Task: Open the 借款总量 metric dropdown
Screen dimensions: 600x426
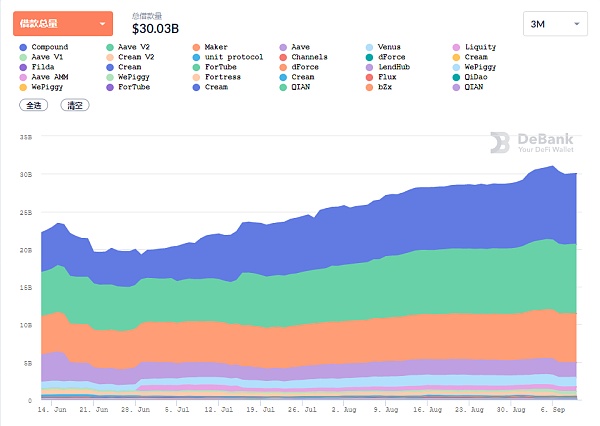Action: pyautogui.click(x=63, y=23)
